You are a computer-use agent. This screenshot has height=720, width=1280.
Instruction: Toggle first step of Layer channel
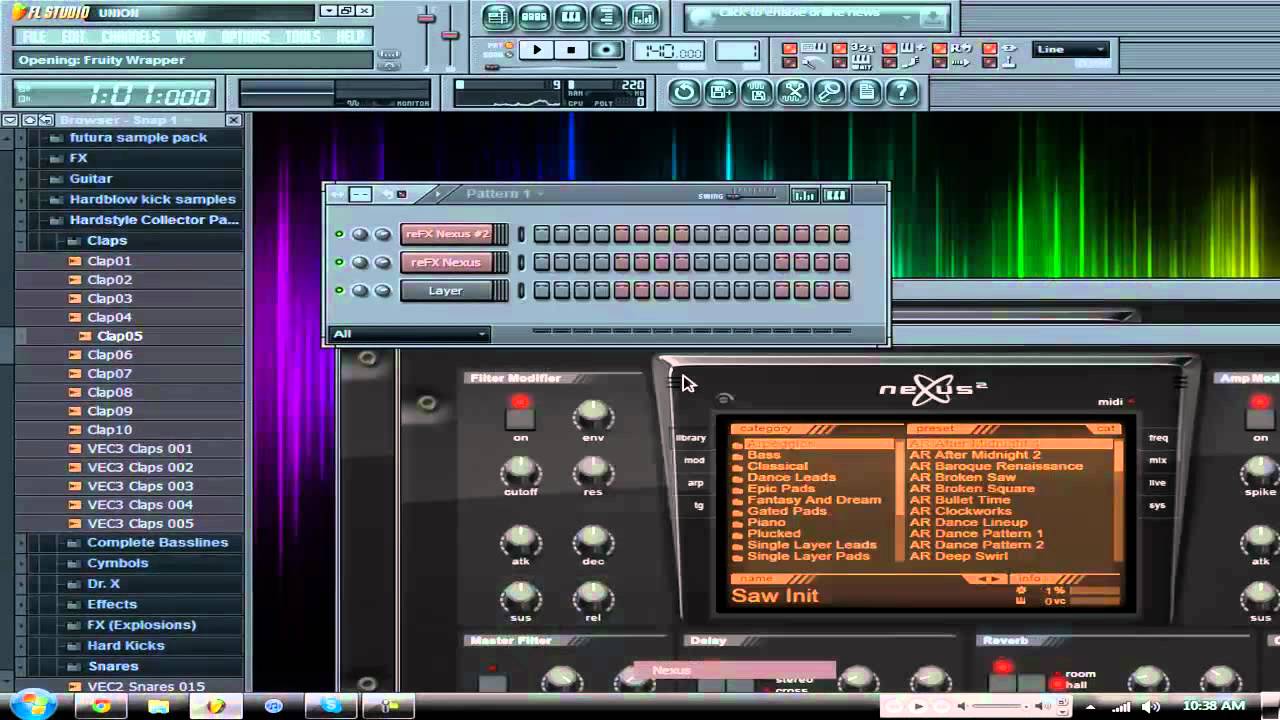tap(542, 290)
